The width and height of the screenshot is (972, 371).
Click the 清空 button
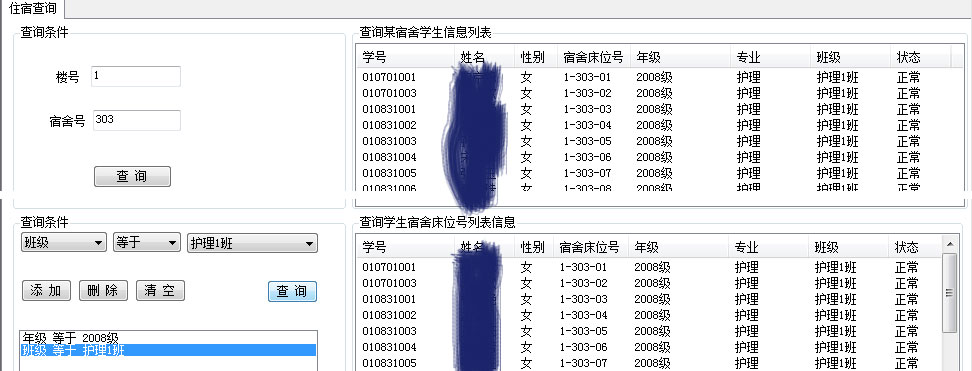click(x=160, y=290)
